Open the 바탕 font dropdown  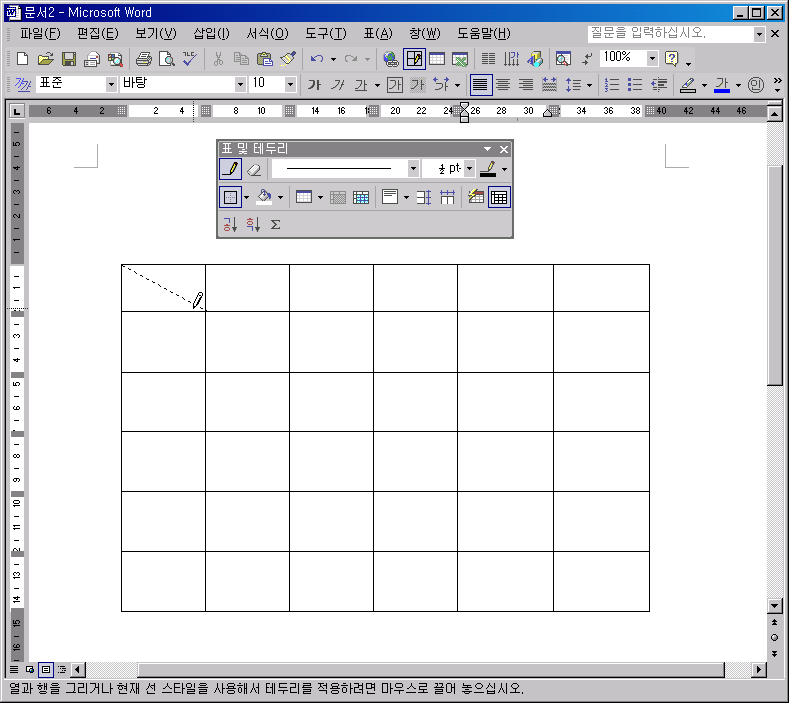240,84
